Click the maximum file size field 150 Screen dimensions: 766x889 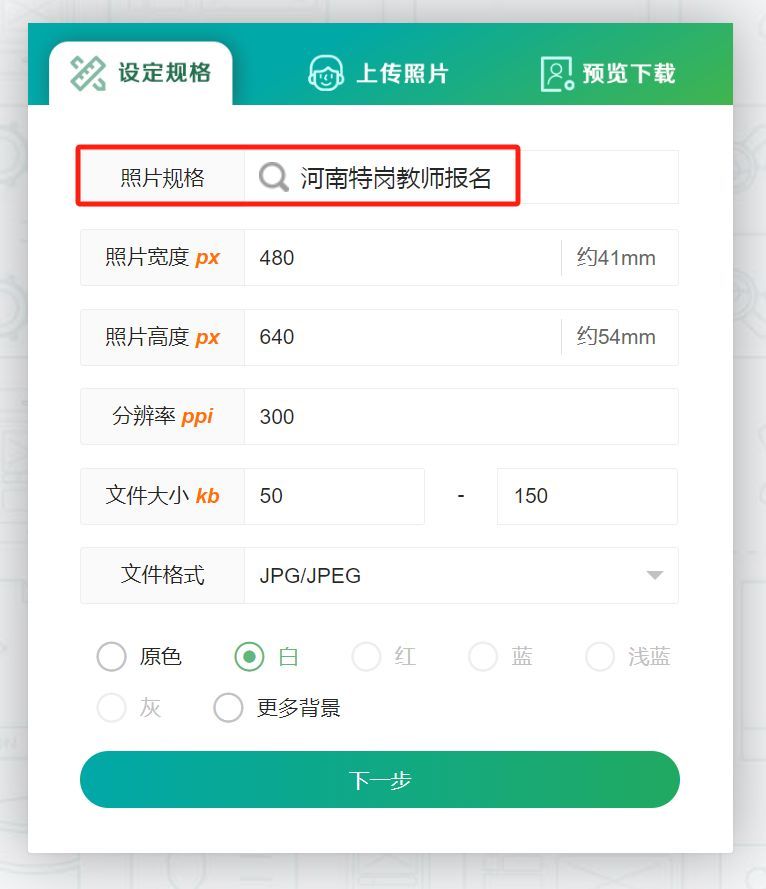[x=587, y=496]
